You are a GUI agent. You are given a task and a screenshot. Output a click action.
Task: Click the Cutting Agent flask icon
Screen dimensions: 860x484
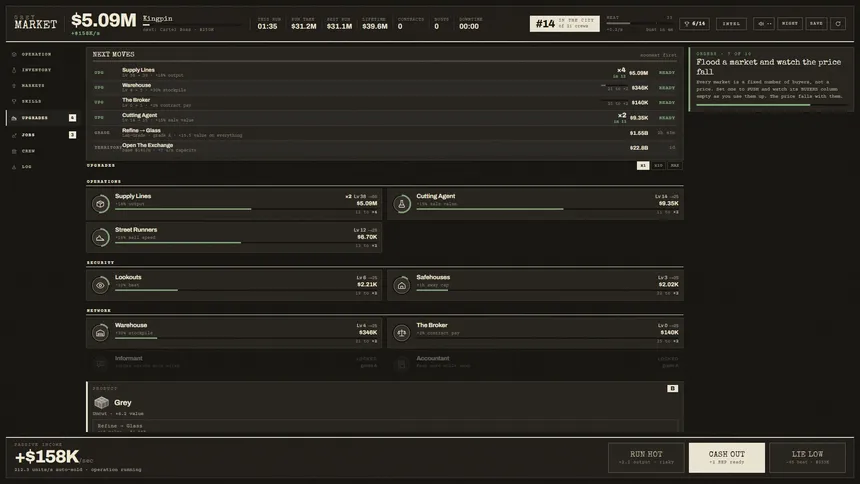[x=401, y=204]
